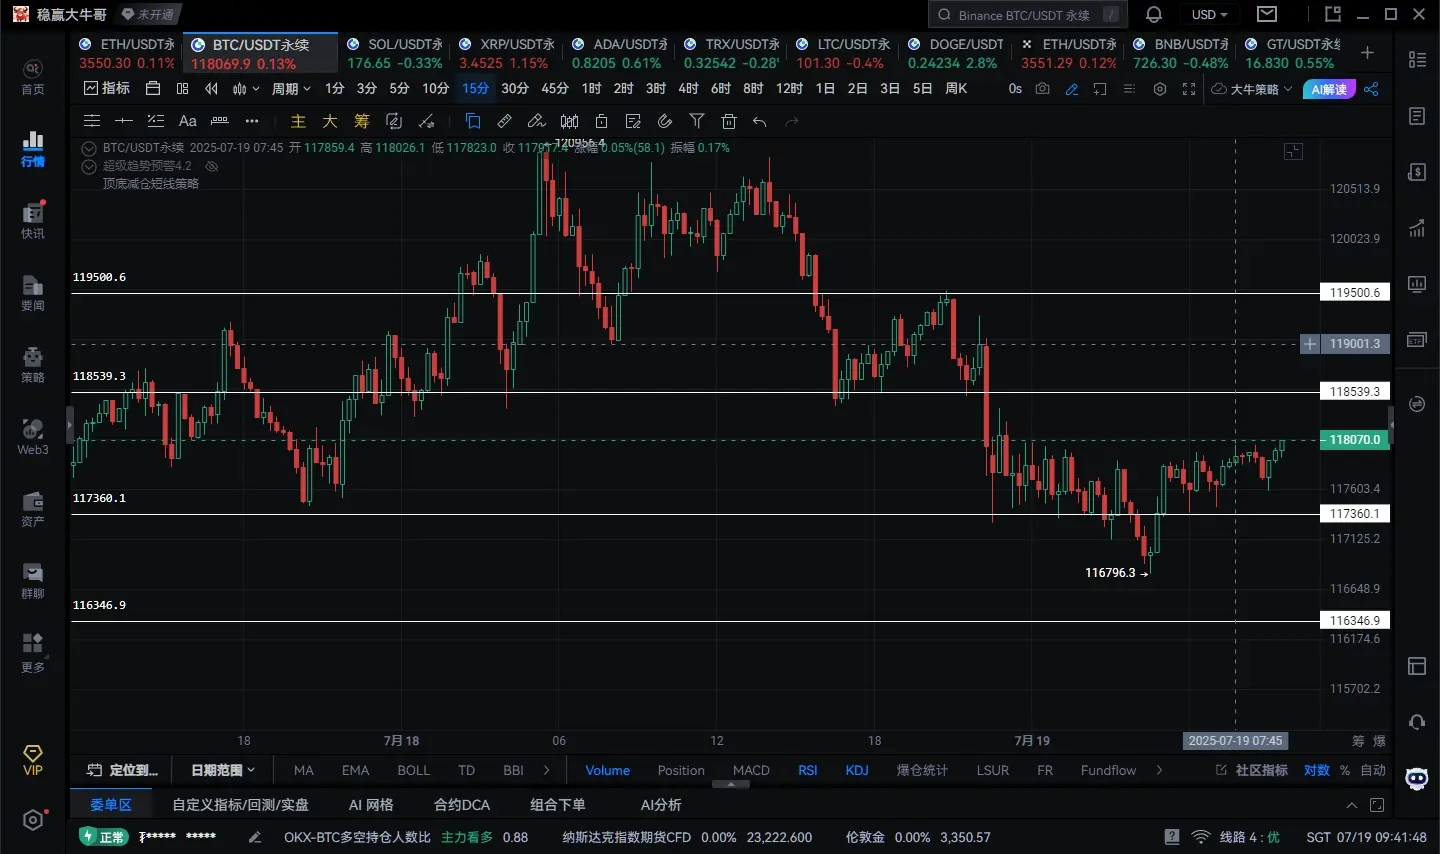Select the text Aa drawing tool
Screen dimensions: 1440x854
187,121
